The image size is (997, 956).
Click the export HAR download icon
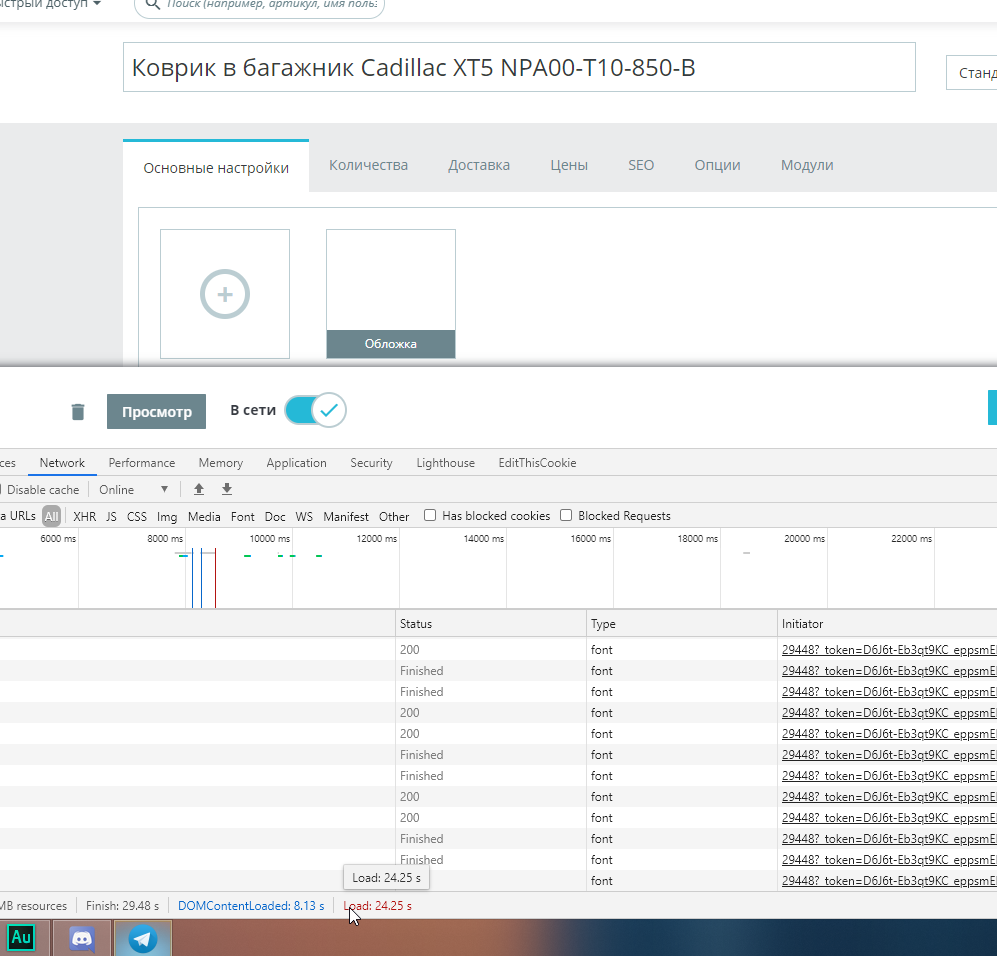pyautogui.click(x=227, y=489)
